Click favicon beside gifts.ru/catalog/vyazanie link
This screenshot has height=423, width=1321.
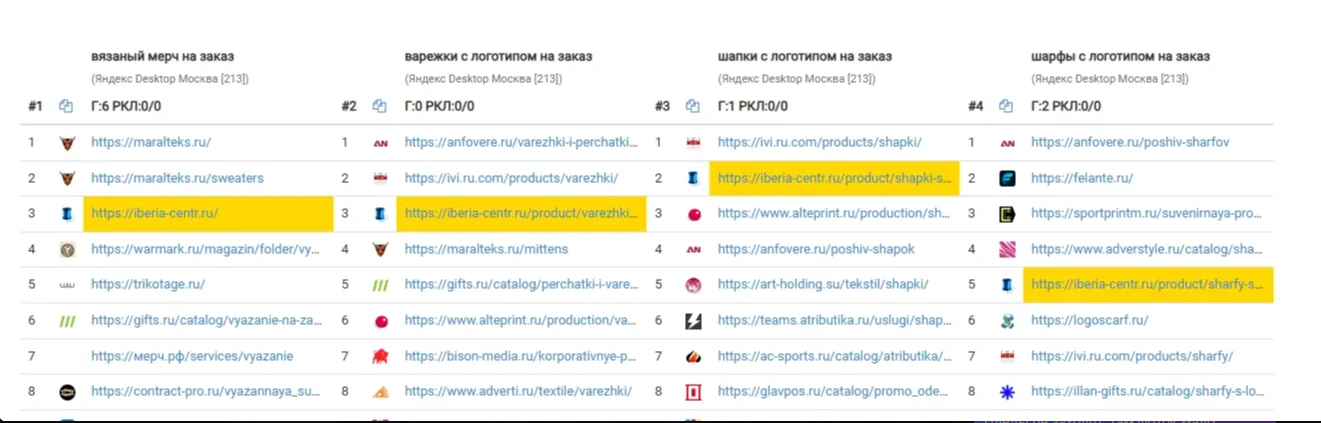pos(67,321)
